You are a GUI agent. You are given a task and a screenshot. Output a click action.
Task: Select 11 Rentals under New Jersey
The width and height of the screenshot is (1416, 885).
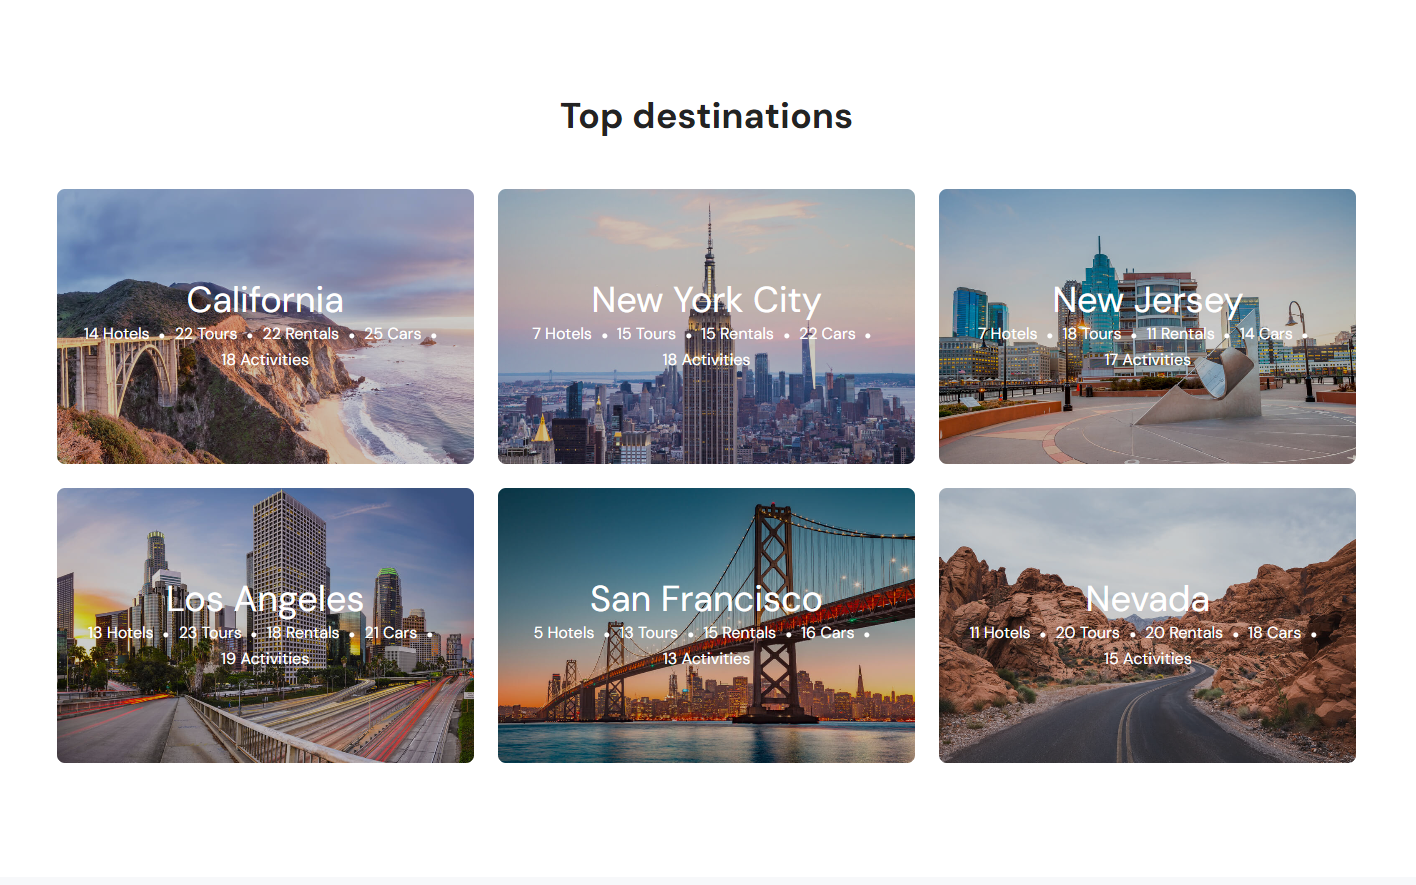[1180, 334]
